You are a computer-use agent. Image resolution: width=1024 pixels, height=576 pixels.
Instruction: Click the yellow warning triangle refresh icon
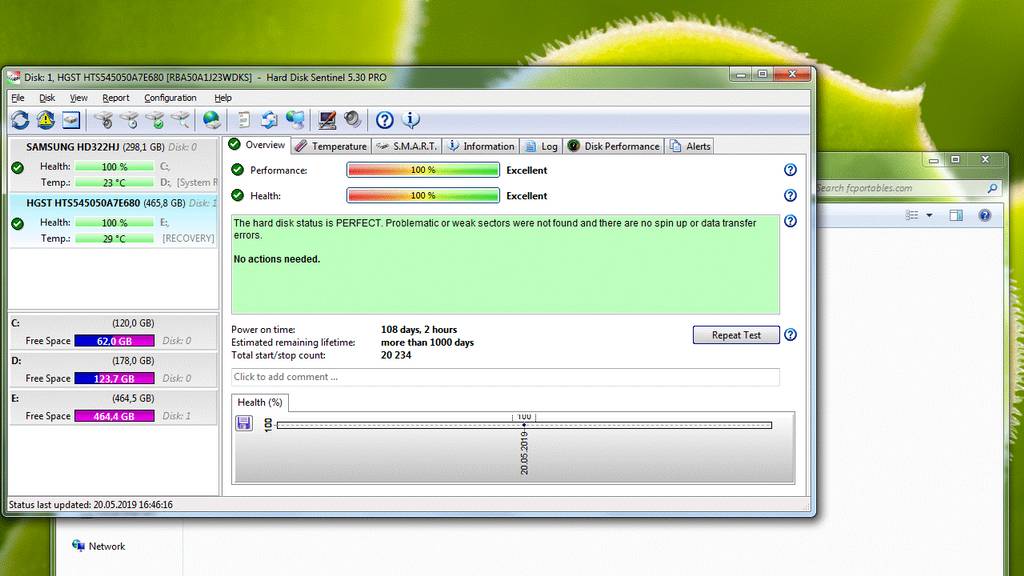(46, 120)
